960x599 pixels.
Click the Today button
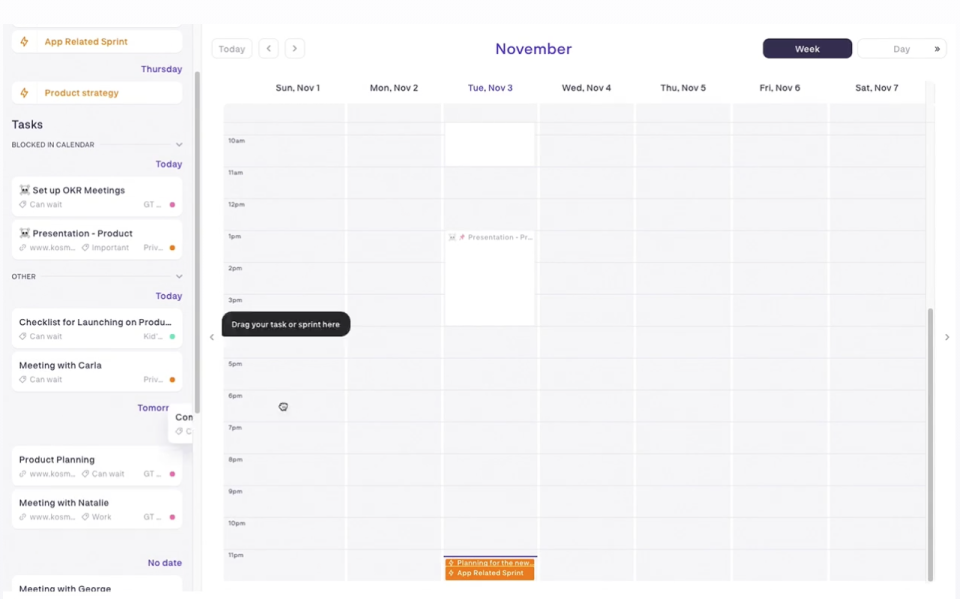coord(231,48)
